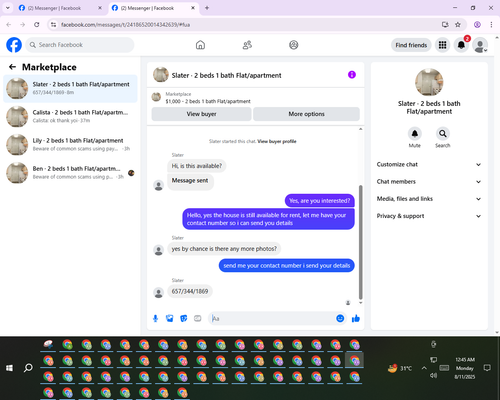
Task: Click message 'send me your contact number'
Action: 287,266
